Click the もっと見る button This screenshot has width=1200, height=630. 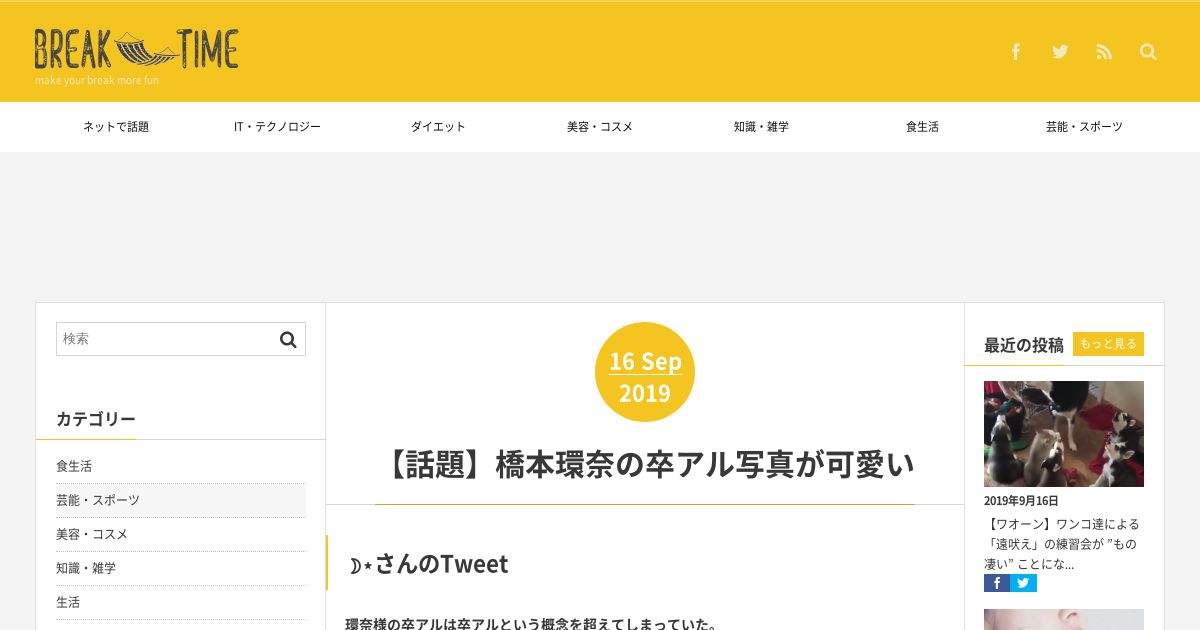click(x=1108, y=344)
